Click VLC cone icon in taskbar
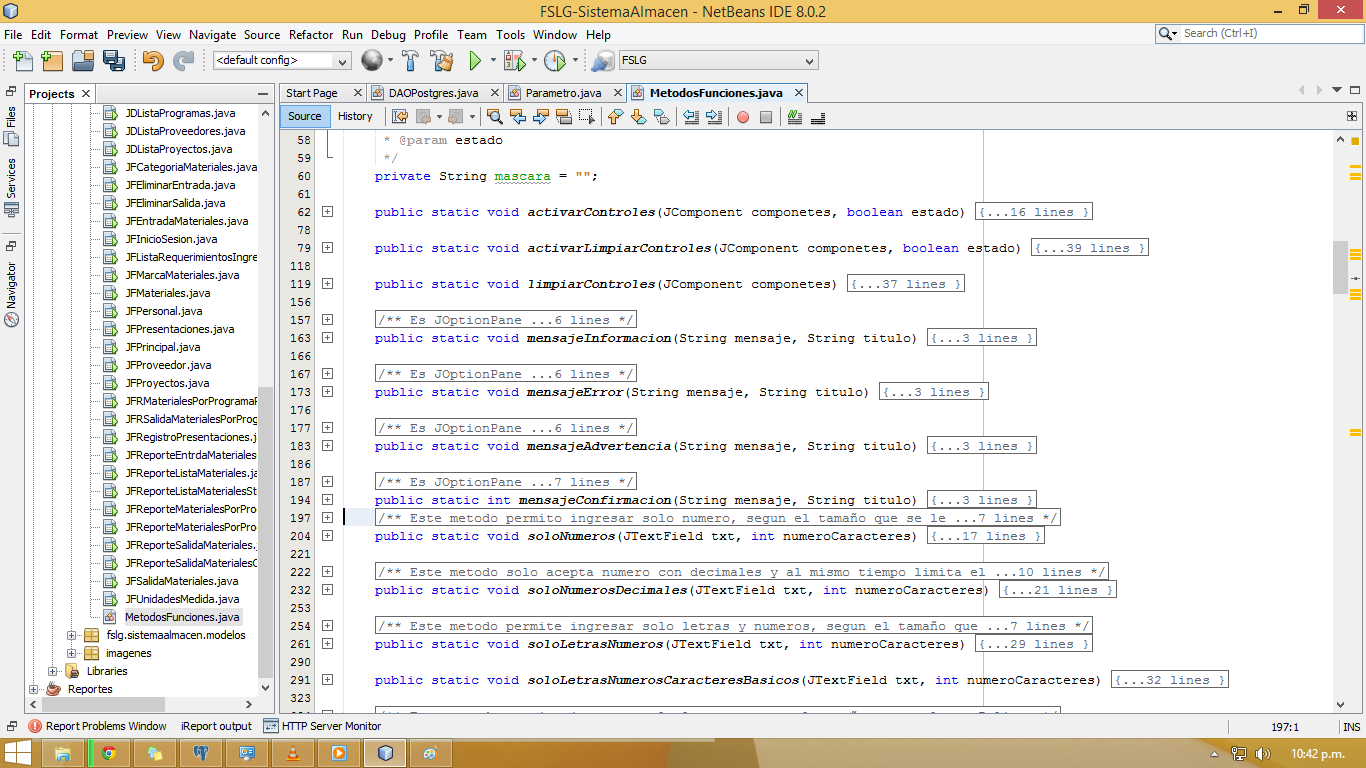The height and width of the screenshot is (768, 1366). point(293,753)
